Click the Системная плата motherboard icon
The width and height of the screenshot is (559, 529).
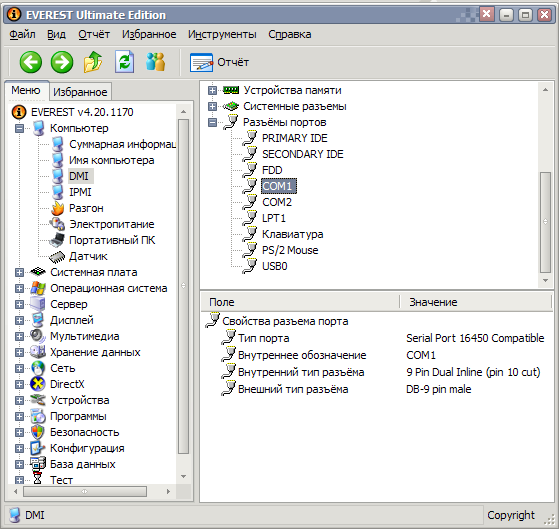[x=38, y=272]
